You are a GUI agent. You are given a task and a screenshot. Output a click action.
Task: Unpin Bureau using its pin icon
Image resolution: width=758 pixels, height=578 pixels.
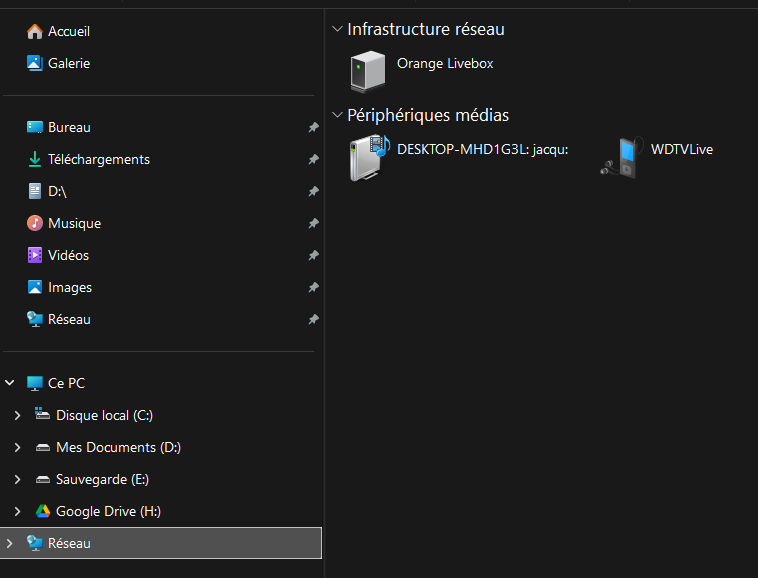pyautogui.click(x=313, y=127)
